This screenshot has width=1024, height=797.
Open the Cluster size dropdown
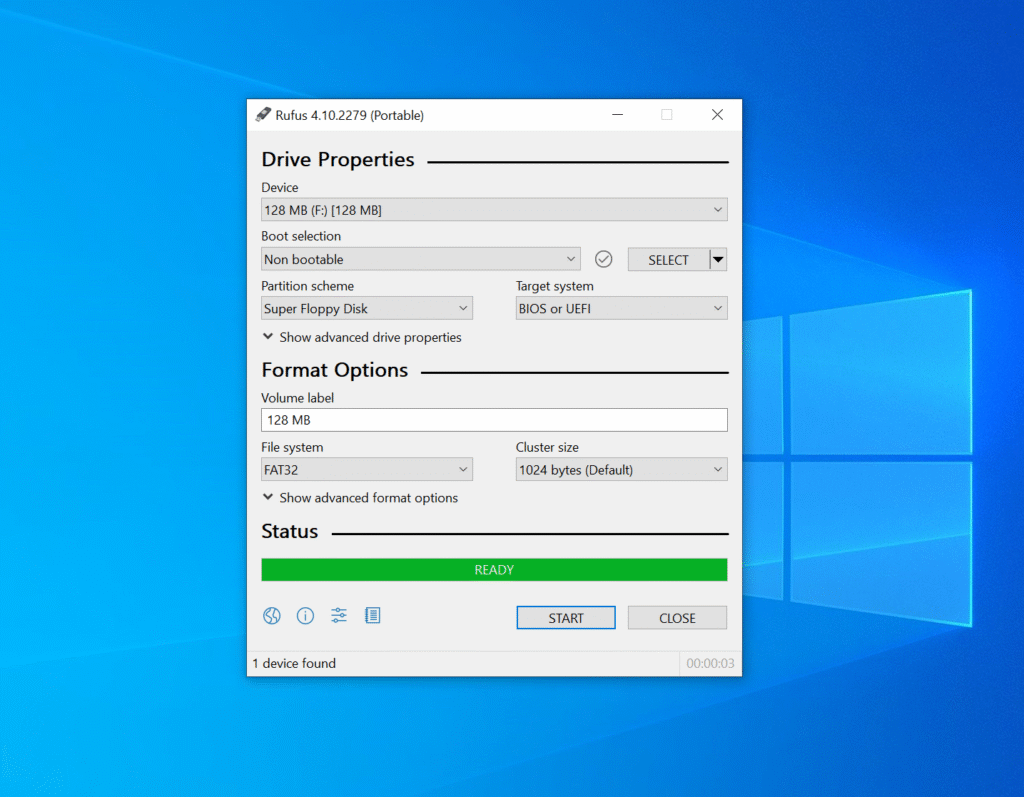point(621,470)
